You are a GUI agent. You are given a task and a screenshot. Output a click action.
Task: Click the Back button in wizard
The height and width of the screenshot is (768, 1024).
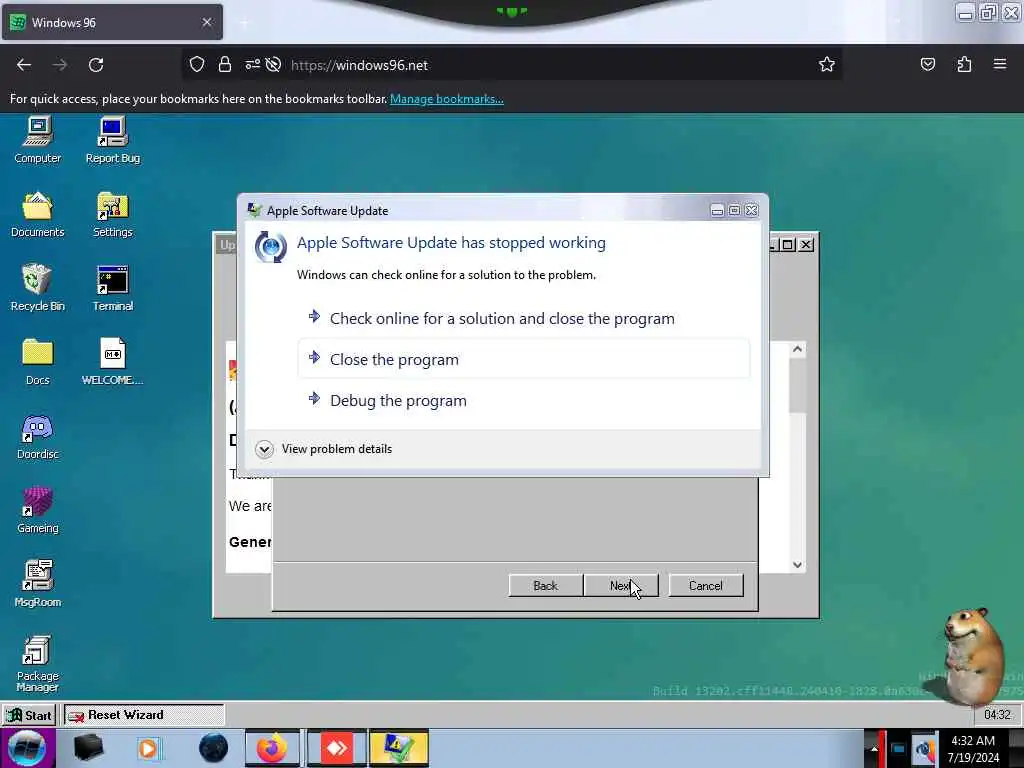[x=545, y=586]
